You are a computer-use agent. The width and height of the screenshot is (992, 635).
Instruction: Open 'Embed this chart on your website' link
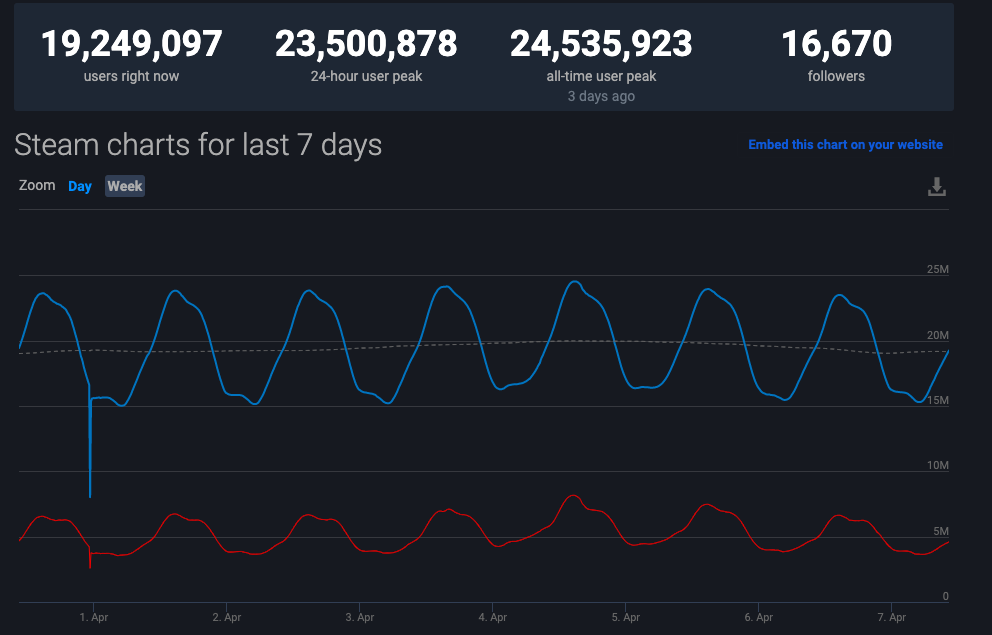coord(845,145)
